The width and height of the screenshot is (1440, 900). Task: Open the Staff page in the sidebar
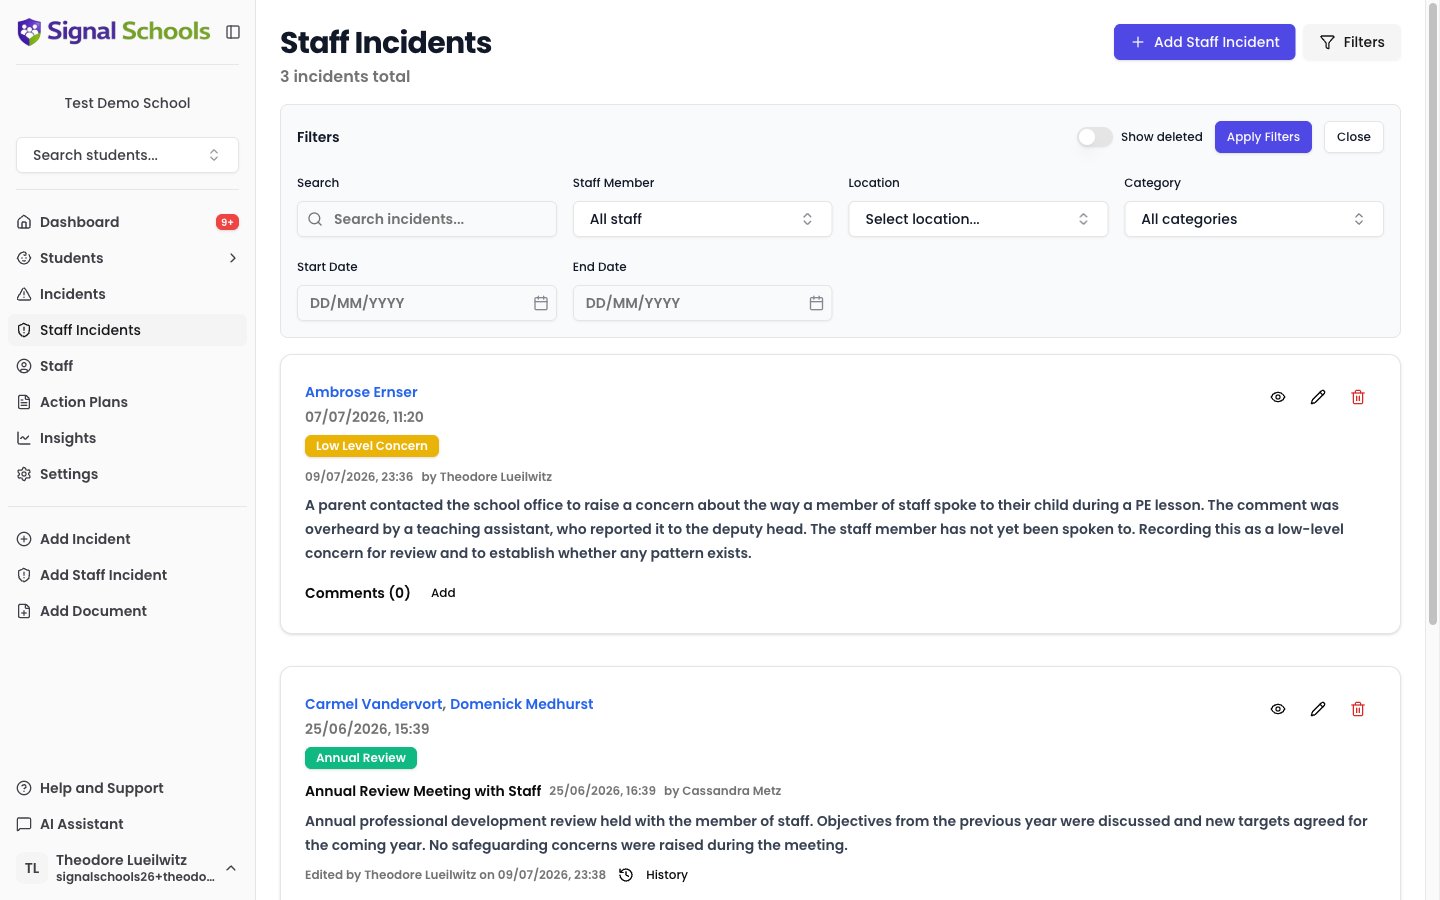(x=127, y=366)
